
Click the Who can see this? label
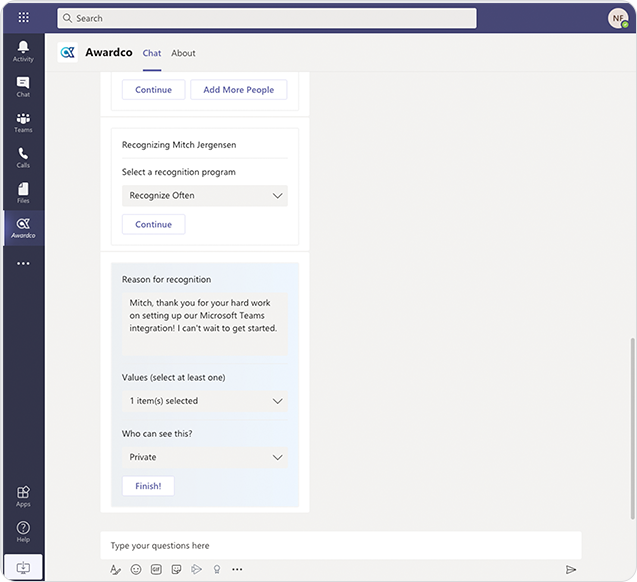coord(157,434)
